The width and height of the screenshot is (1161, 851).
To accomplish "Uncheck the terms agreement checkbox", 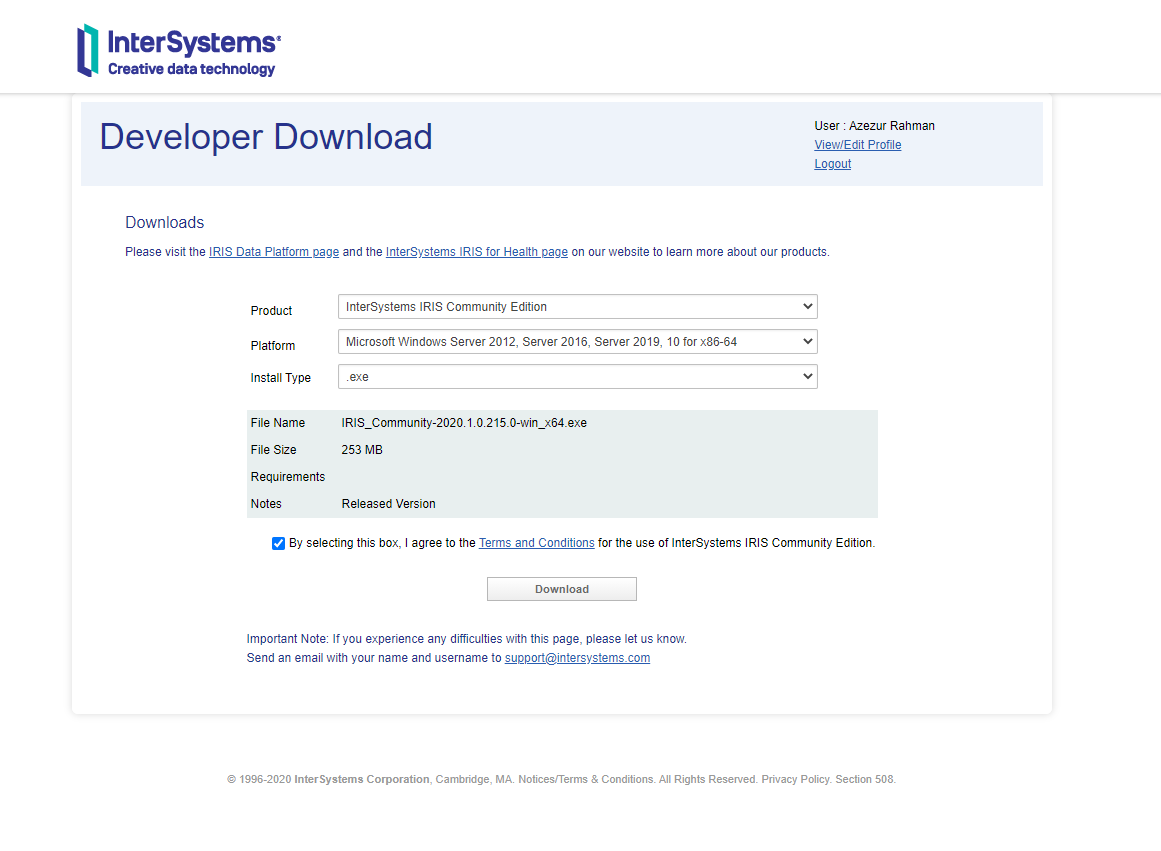I will [x=278, y=544].
